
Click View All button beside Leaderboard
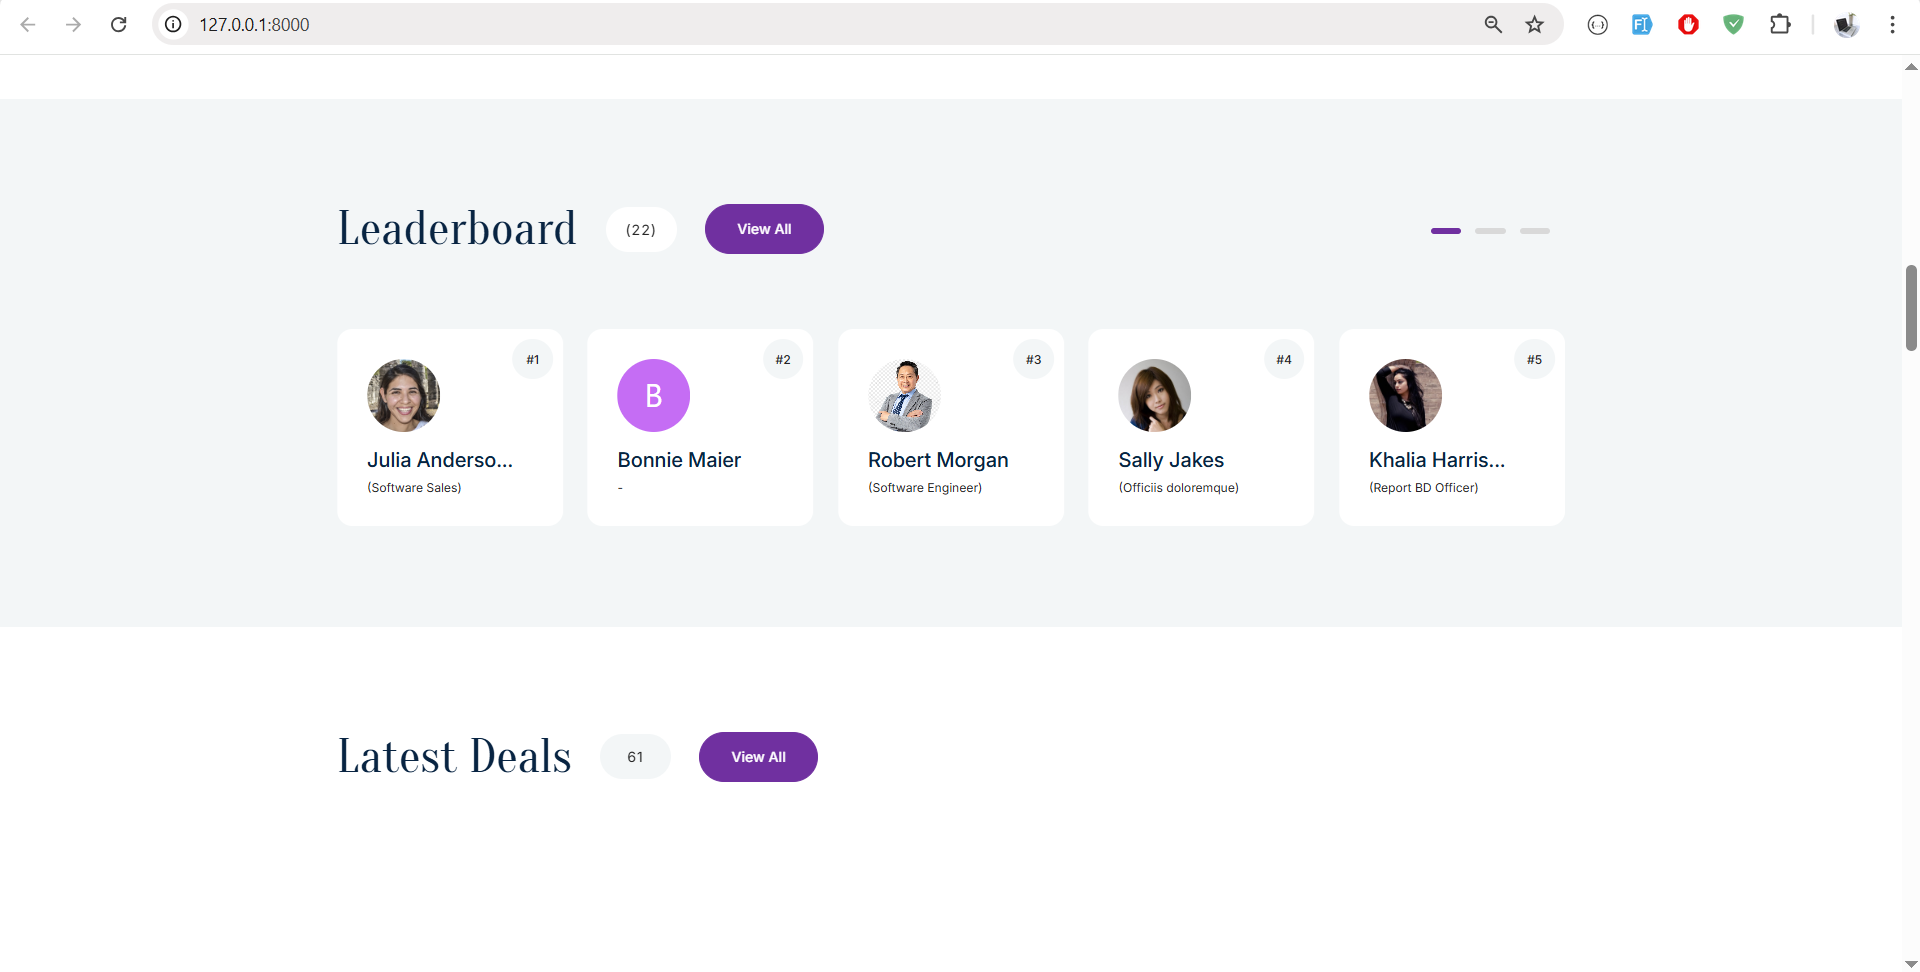(764, 229)
